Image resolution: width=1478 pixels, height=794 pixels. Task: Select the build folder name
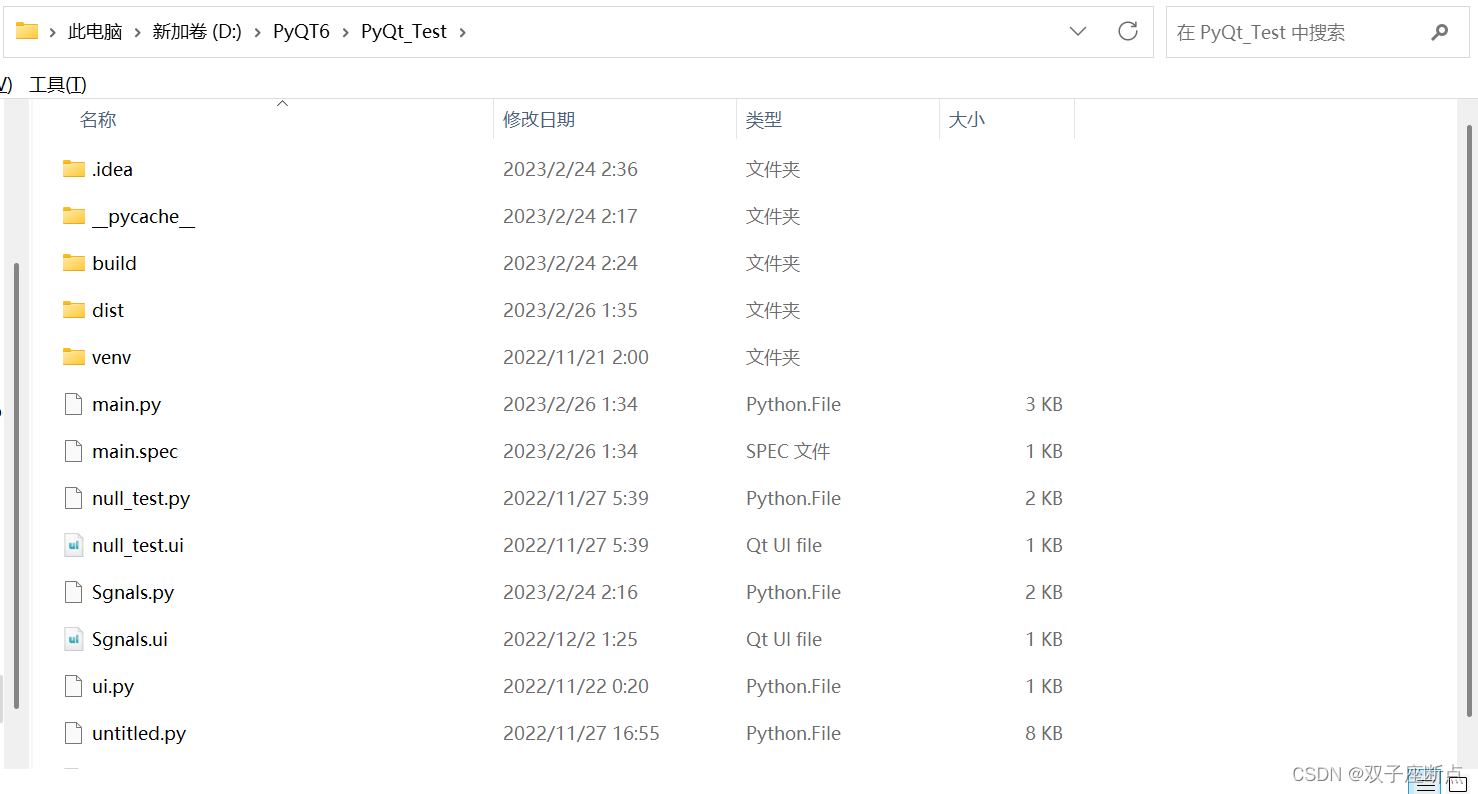click(x=114, y=263)
